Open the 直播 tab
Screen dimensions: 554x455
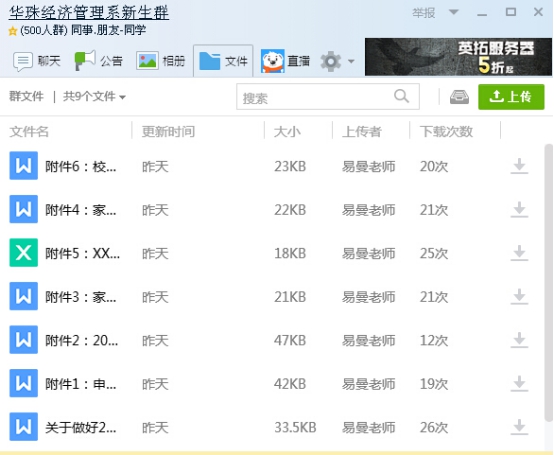pos(285,61)
